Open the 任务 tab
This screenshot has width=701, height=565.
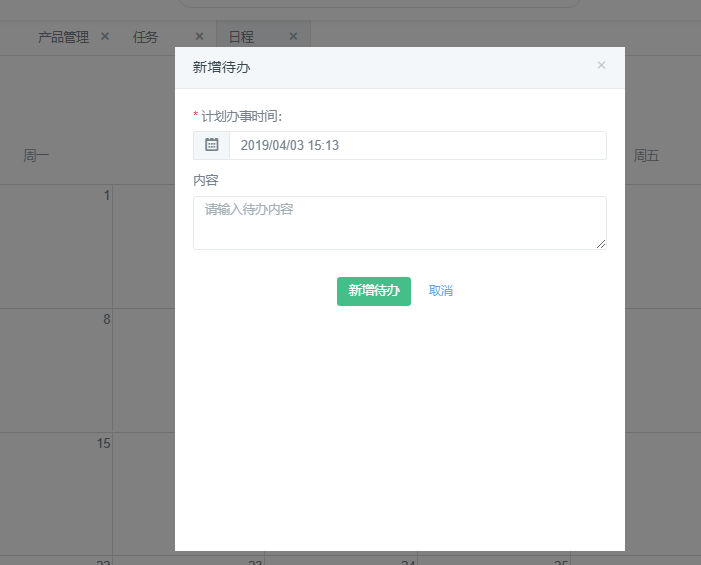point(146,37)
